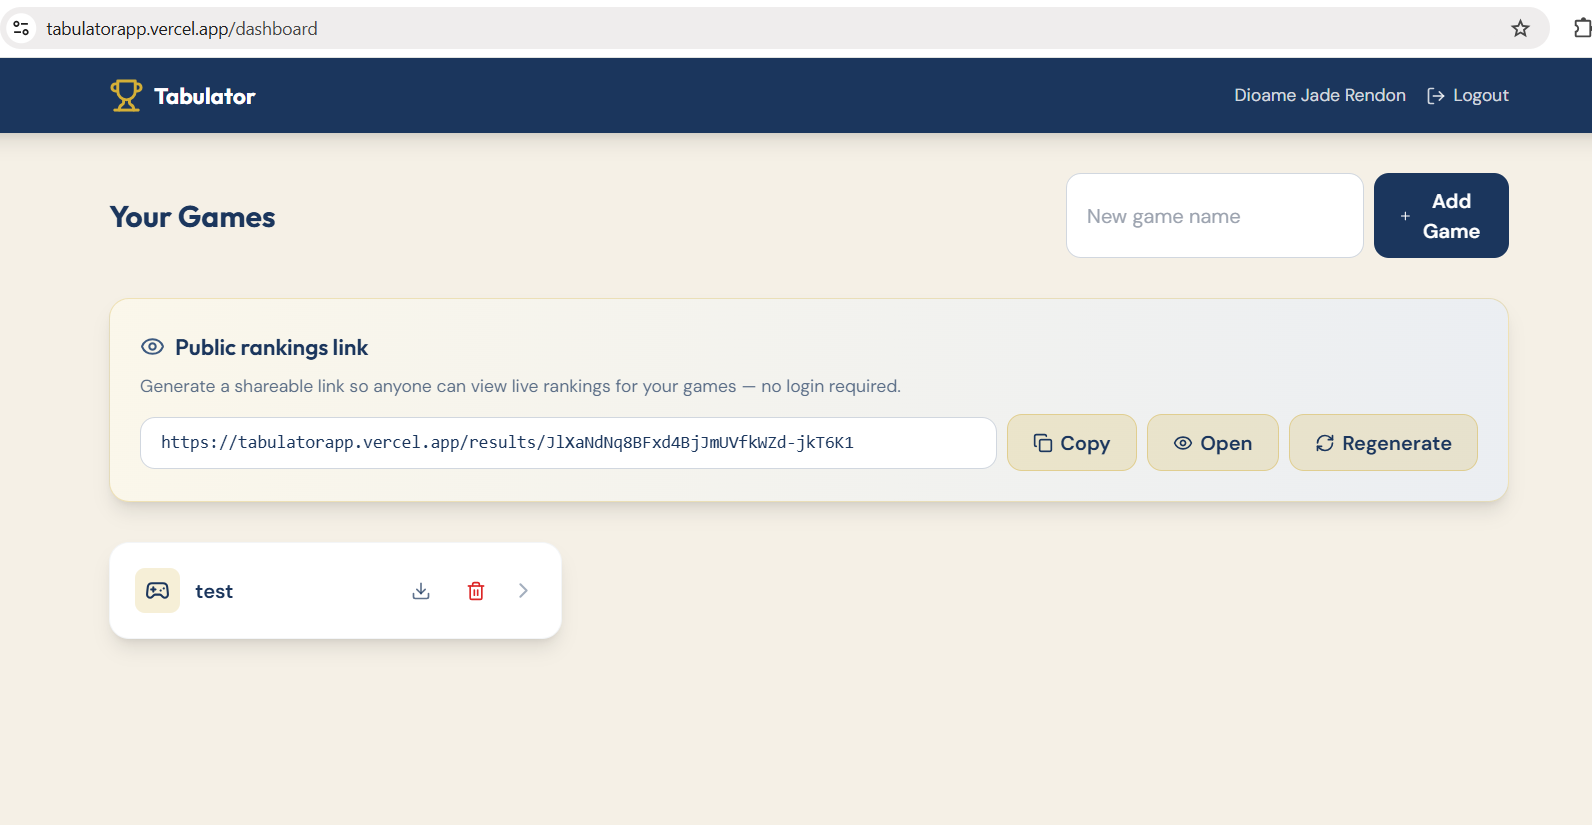Open the site information icon in address bar
Screen dimensions: 1592x825
coord(21,29)
